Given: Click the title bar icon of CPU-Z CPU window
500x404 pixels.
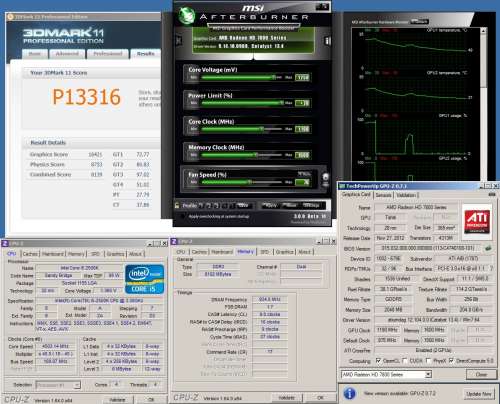Looking at the screenshot, I should [x=5, y=243].
